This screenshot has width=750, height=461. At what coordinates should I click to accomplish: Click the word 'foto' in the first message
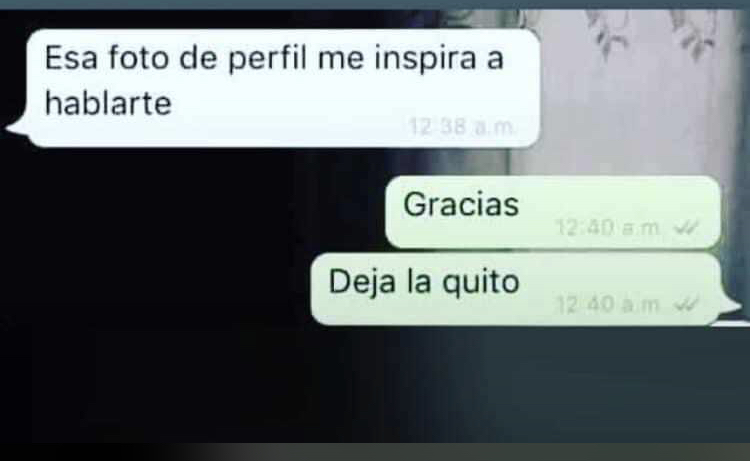(139, 57)
